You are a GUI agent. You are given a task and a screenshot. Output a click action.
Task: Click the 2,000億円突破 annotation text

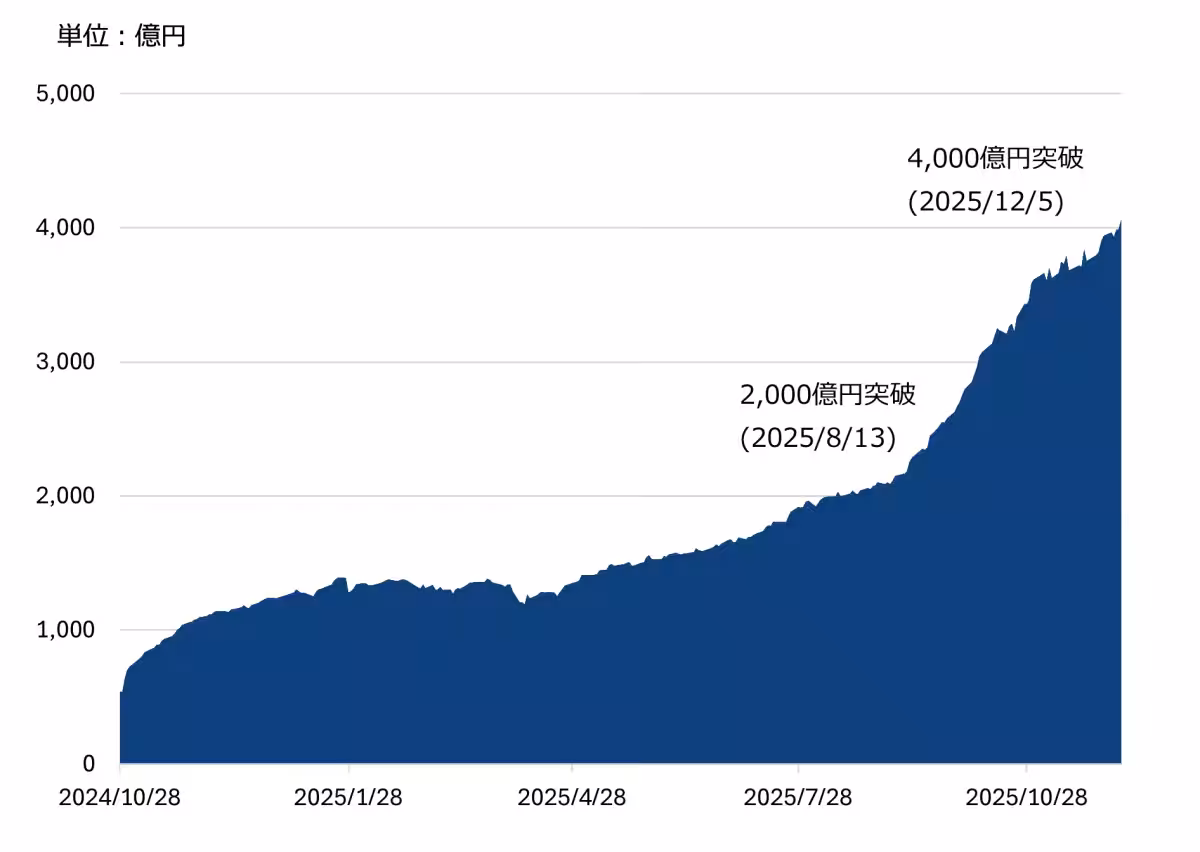coord(828,394)
